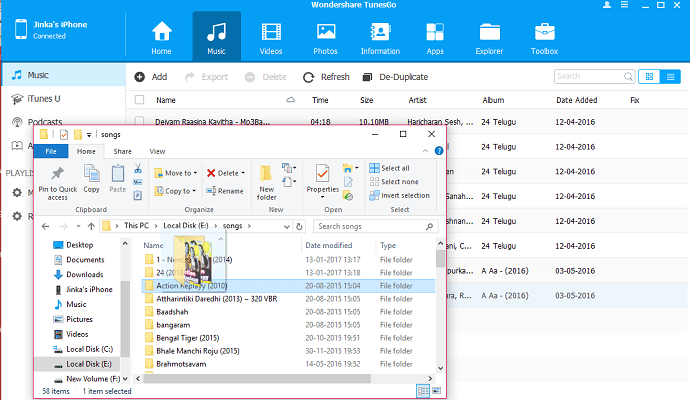Open the File menu tab
The height and width of the screenshot is (400, 690).
point(50,151)
